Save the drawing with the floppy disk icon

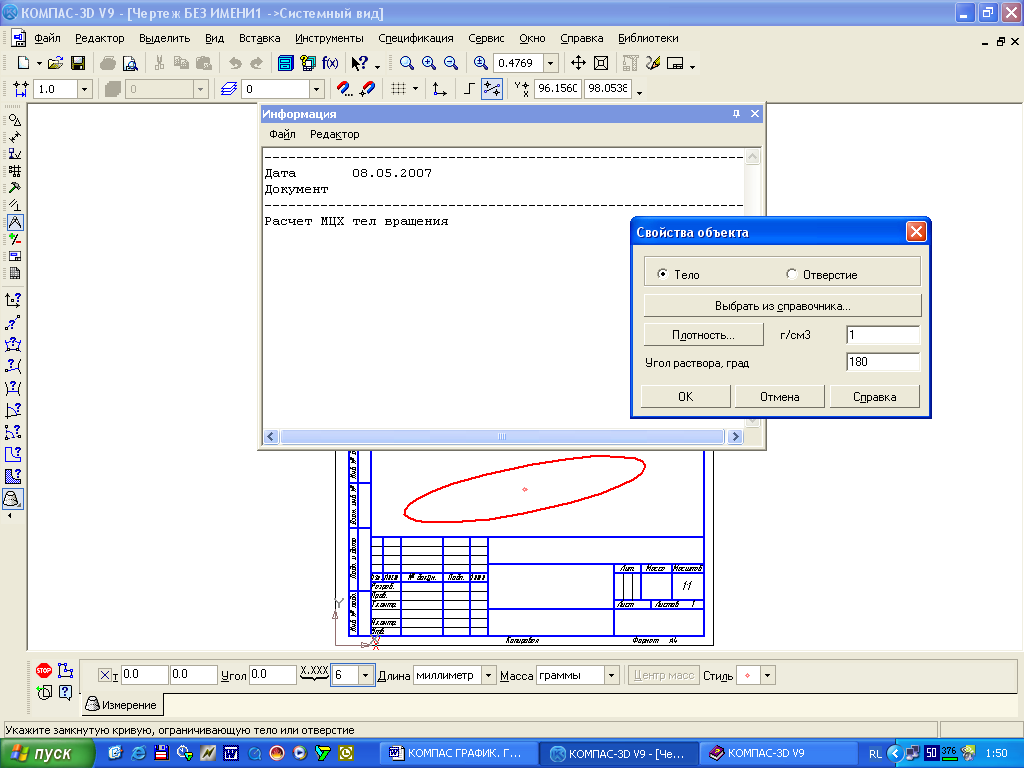[x=78, y=63]
